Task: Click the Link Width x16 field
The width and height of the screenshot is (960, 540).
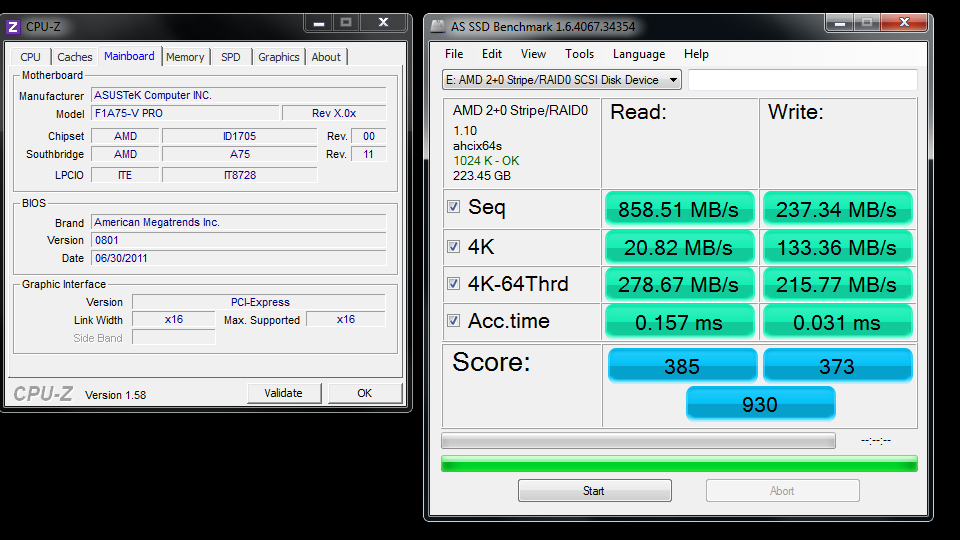Action: click(174, 319)
